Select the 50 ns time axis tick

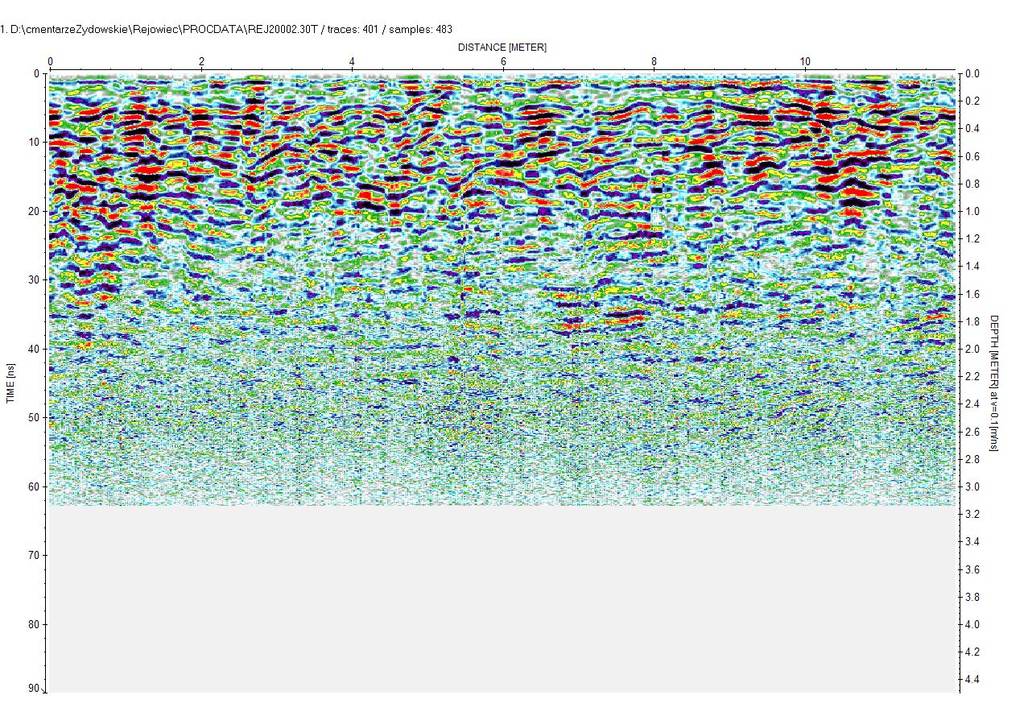click(32, 418)
